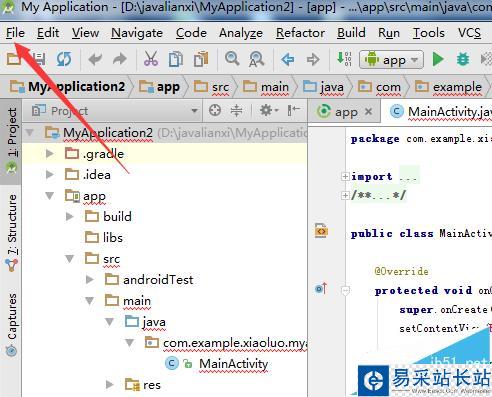Click the src breadcrumb item
Viewport: 492px width, 397px height.
(x=212, y=87)
